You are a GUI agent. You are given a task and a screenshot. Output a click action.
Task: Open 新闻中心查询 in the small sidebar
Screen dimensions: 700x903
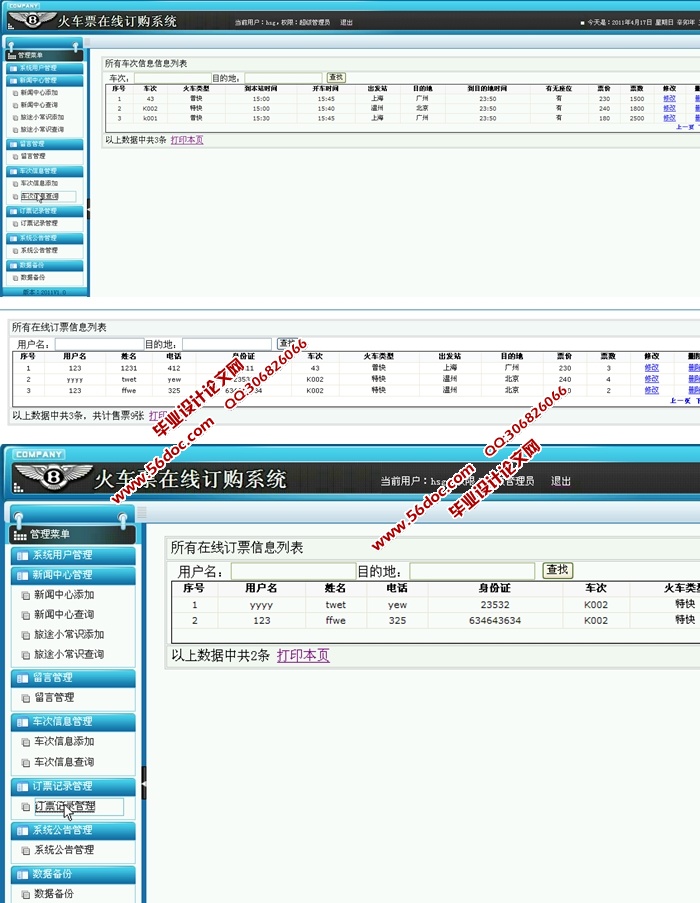39,105
